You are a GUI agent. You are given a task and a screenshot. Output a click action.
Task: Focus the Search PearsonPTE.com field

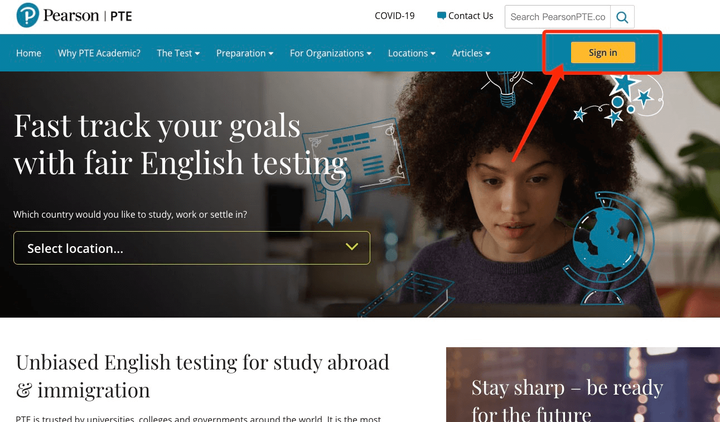[x=557, y=17]
